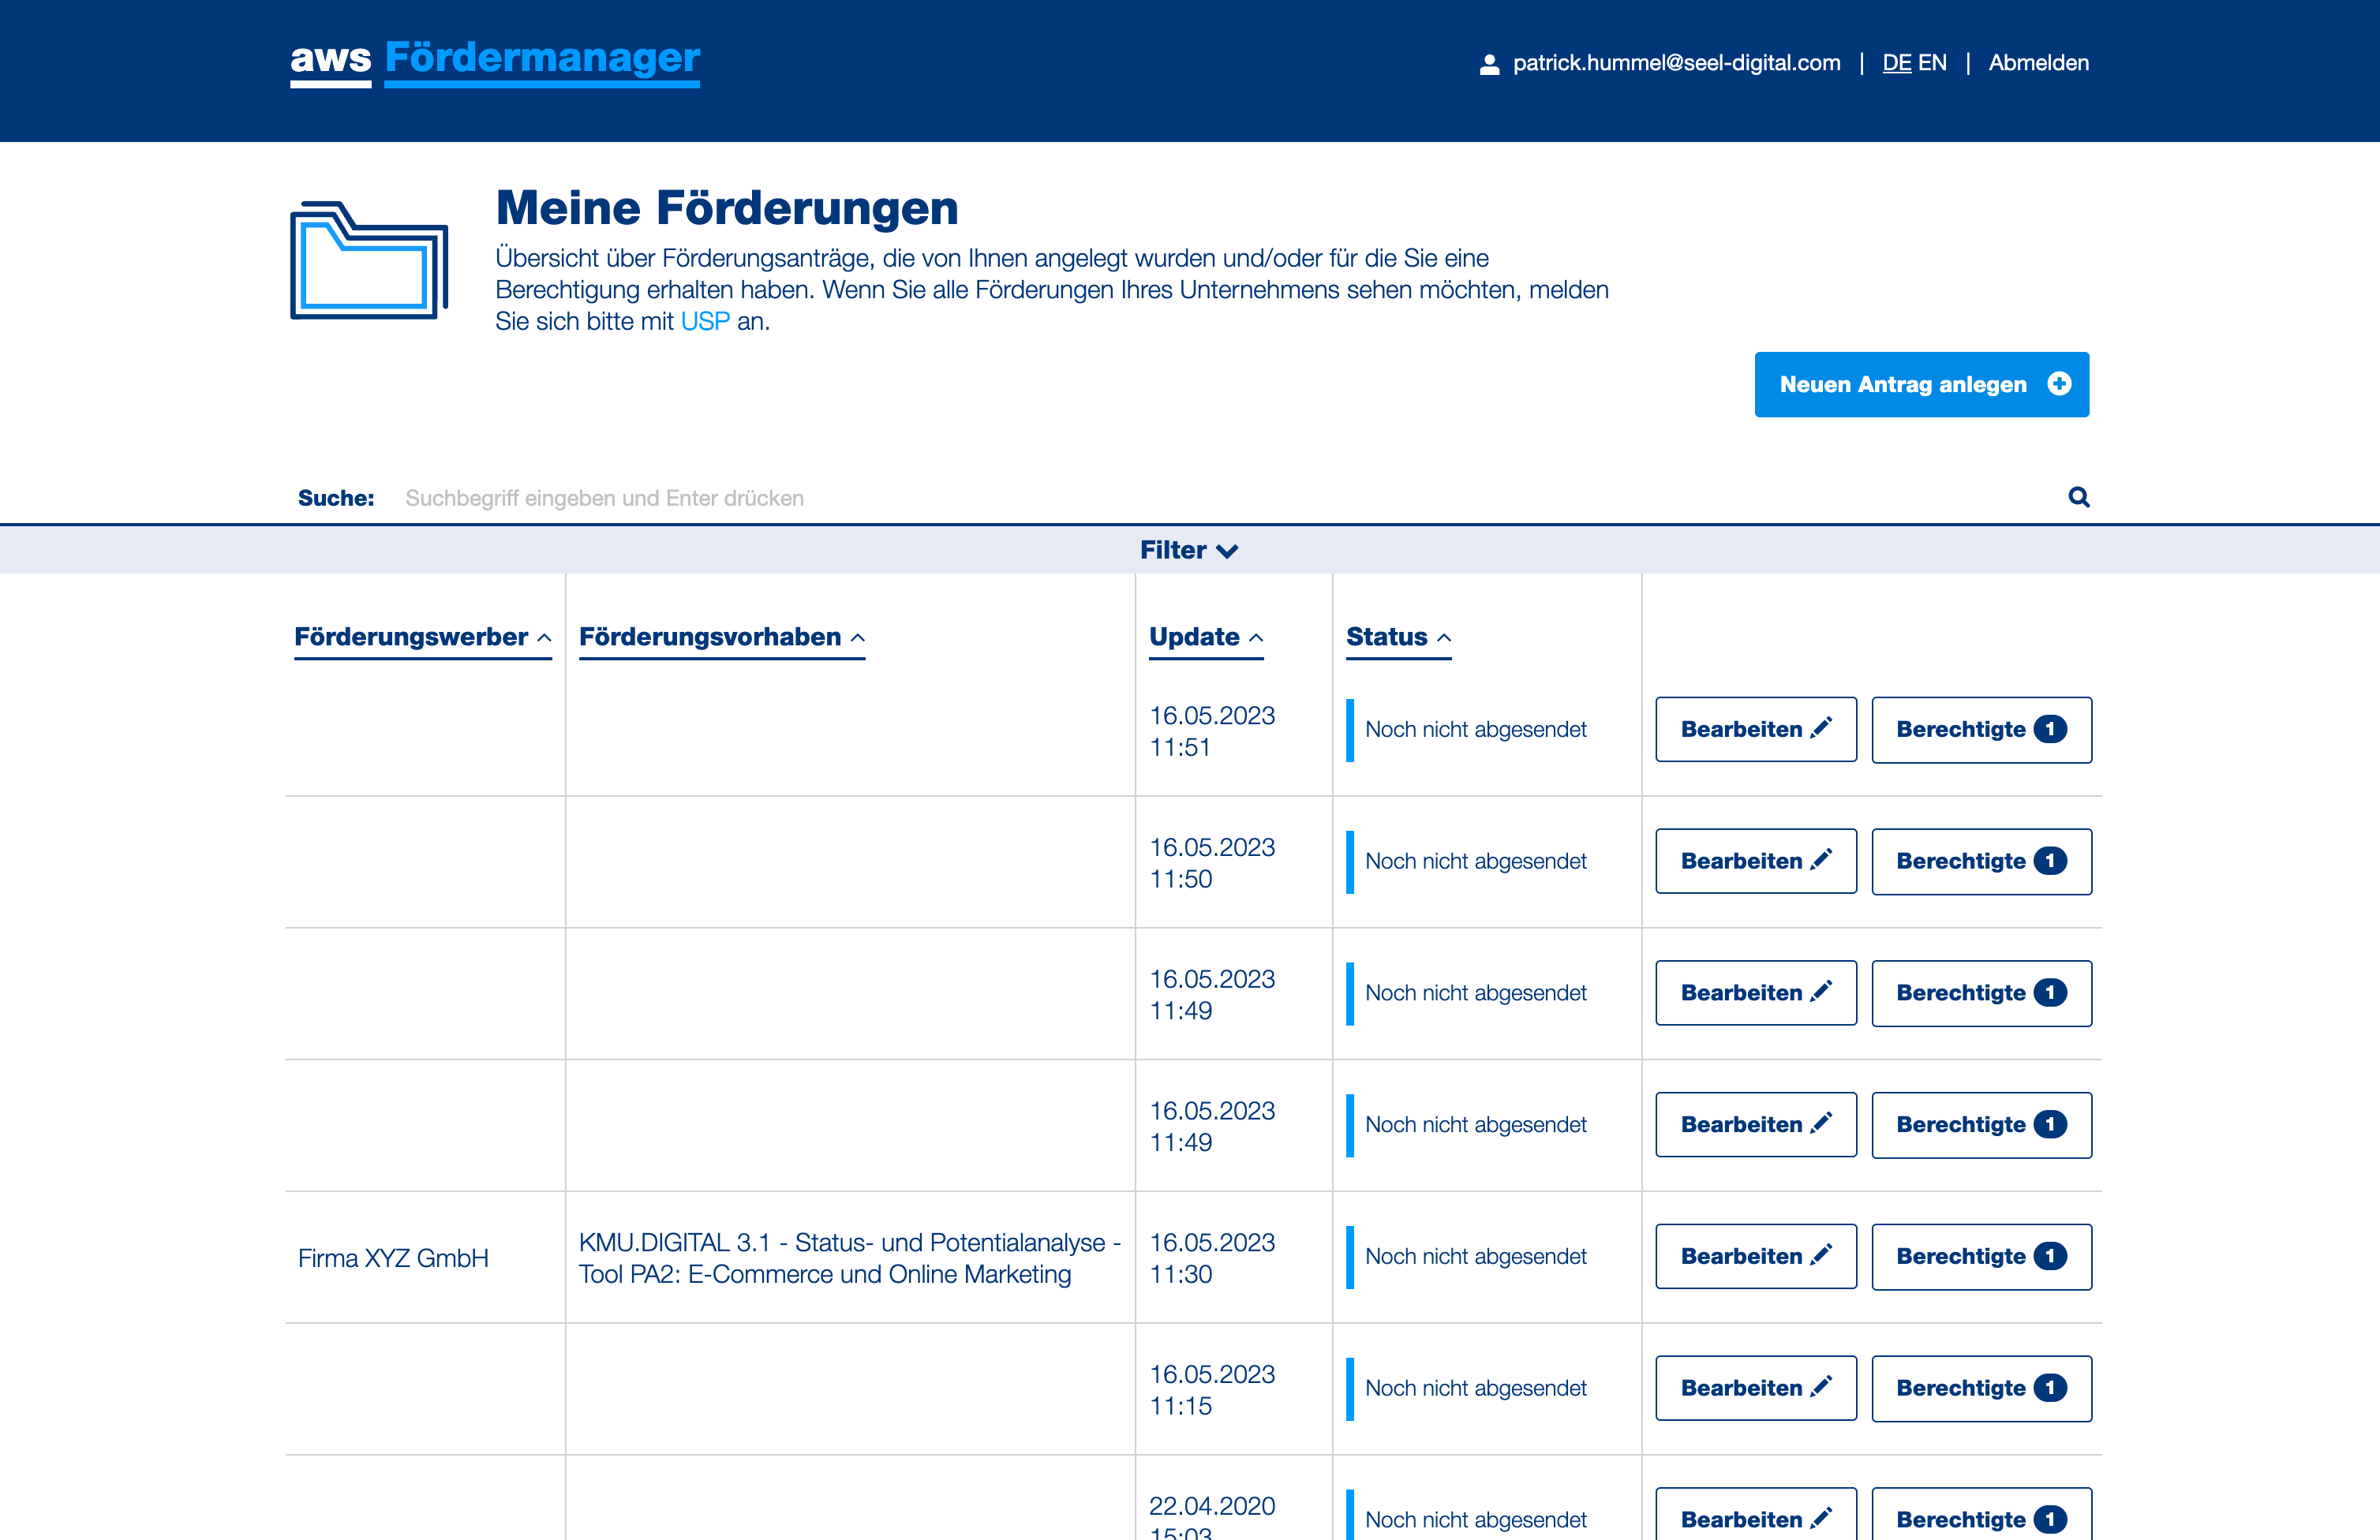Screen dimensions: 2380x1540
Task: Click Noch nicht abgesendet status in 11:30 row
Action: coord(1476,1257)
